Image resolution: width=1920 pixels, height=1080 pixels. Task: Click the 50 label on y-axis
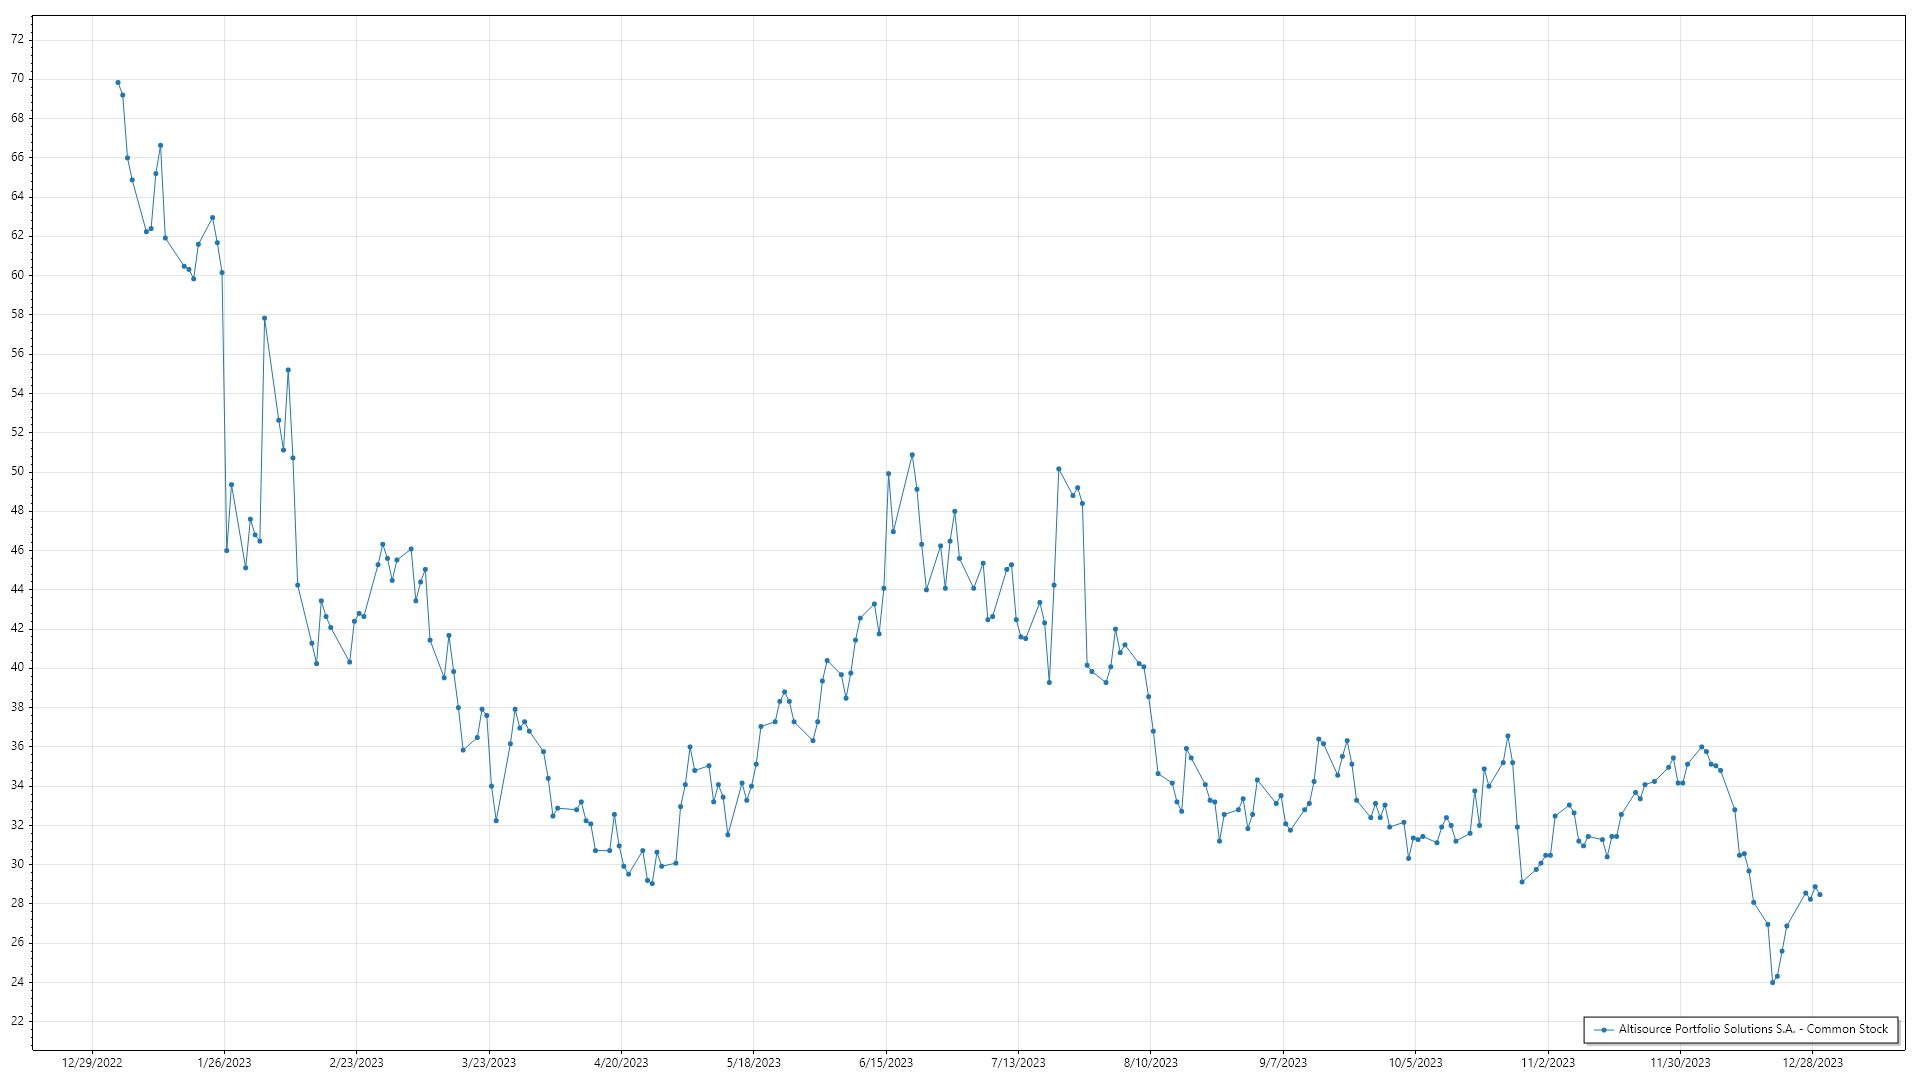pyautogui.click(x=18, y=471)
